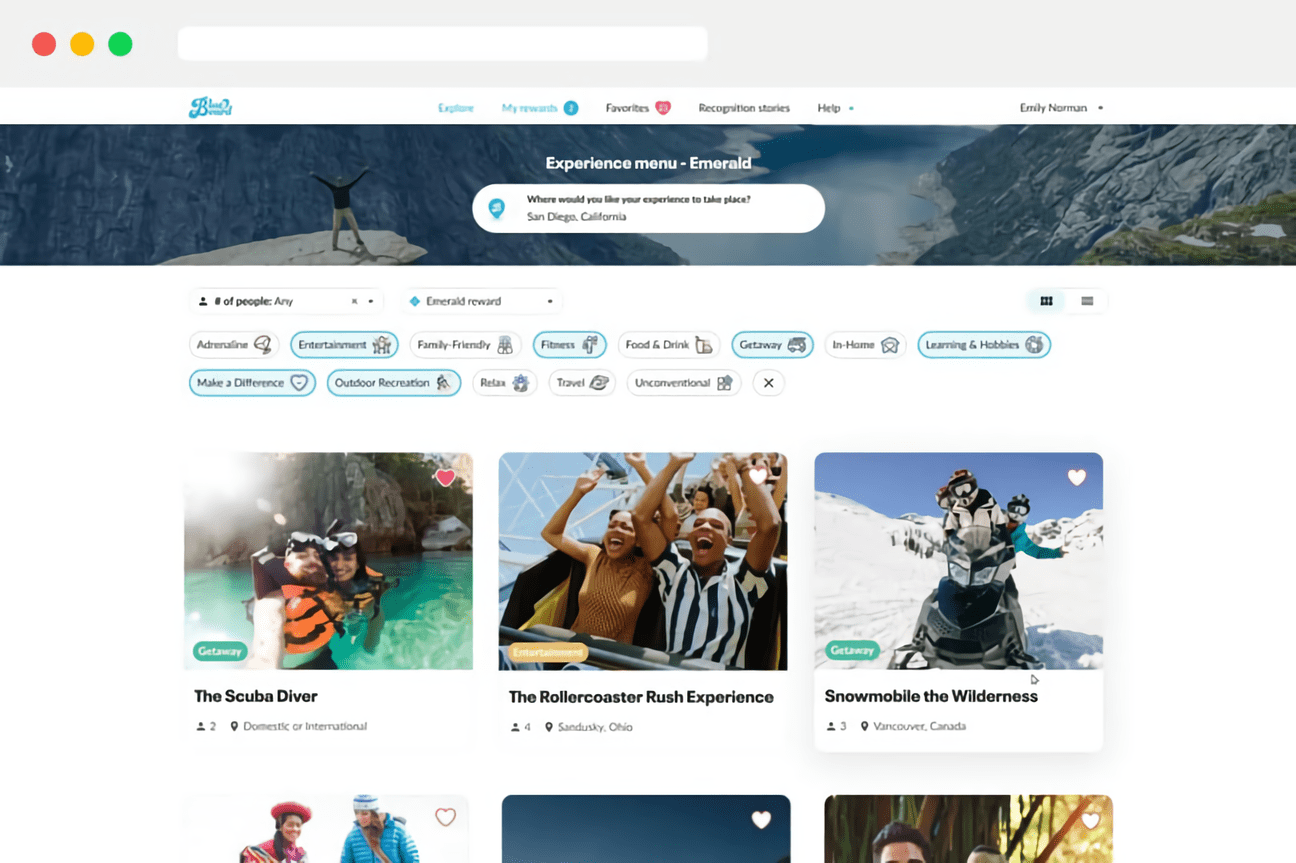Click The Scuba Diver title

[256, 696]
